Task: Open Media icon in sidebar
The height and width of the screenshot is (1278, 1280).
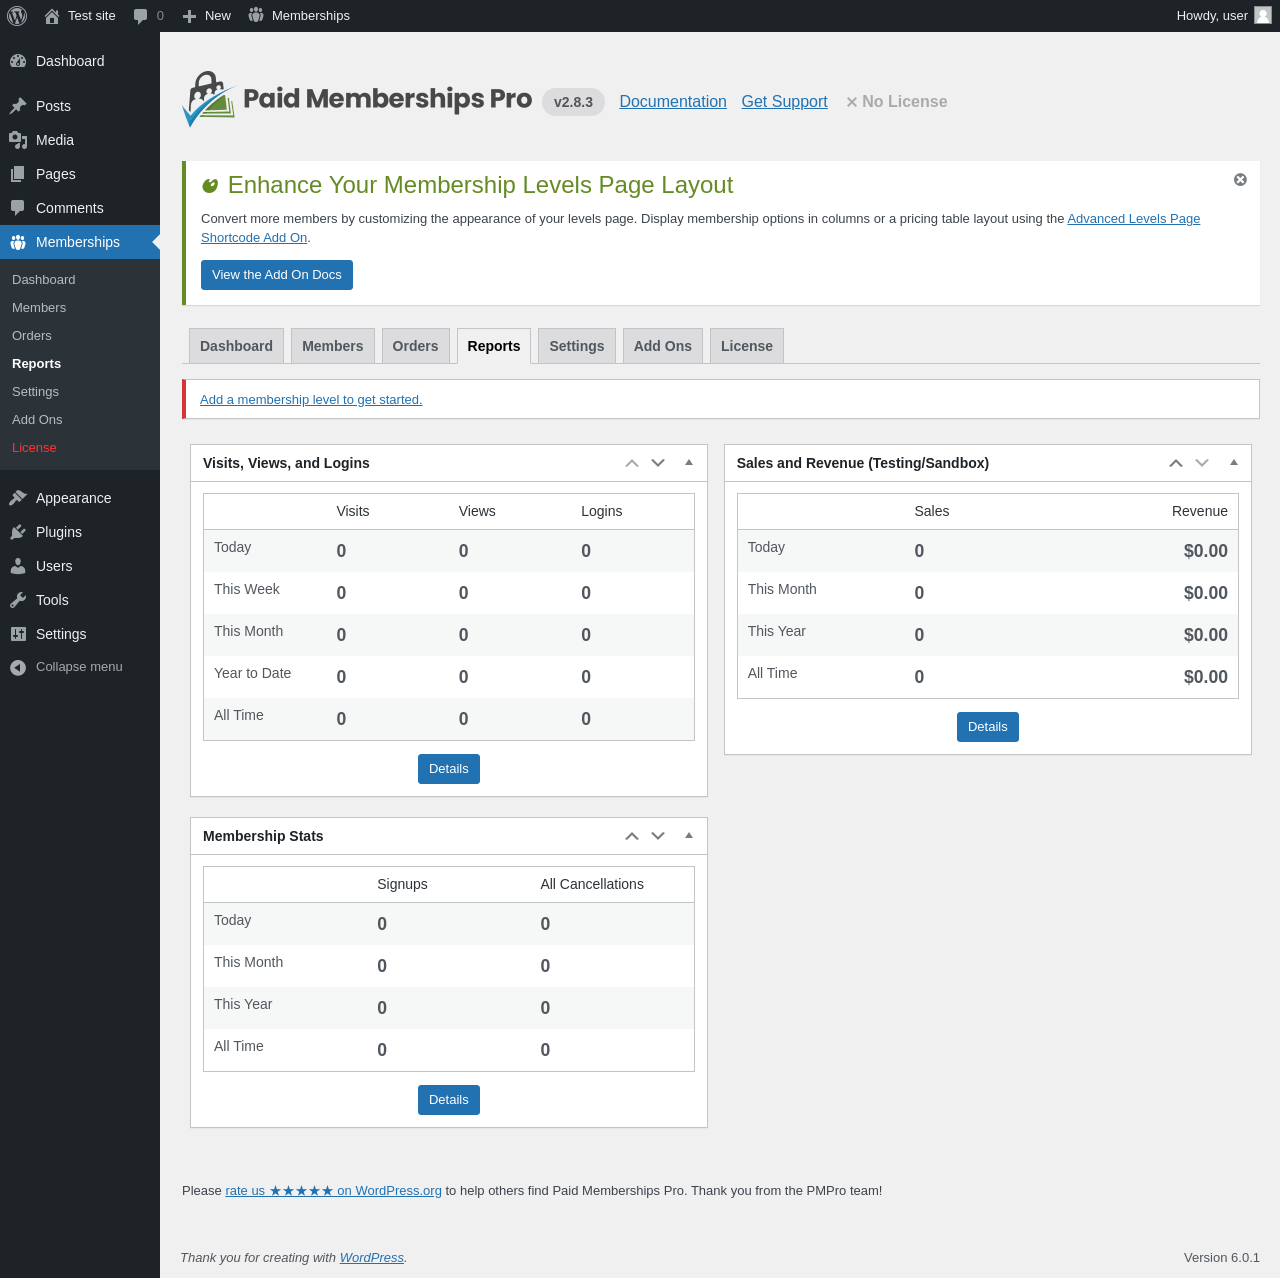Action: (x=18, y=140)
